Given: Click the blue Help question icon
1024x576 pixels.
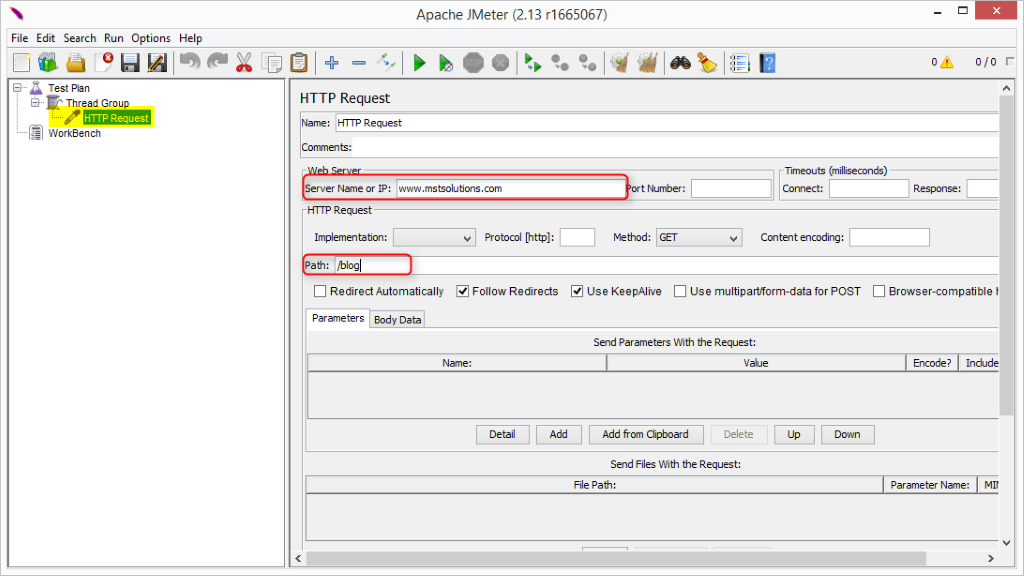Looking at the screenshot, I should [767, 63].
